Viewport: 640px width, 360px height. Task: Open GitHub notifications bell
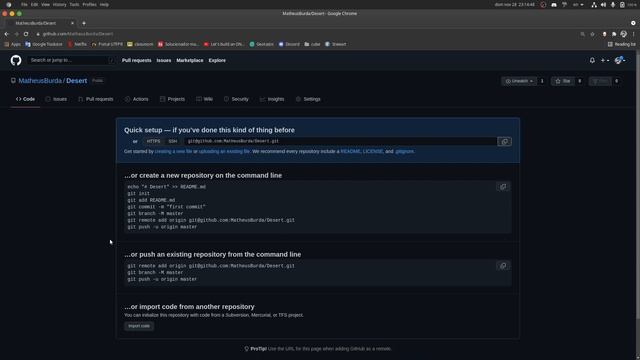point(592,60)
